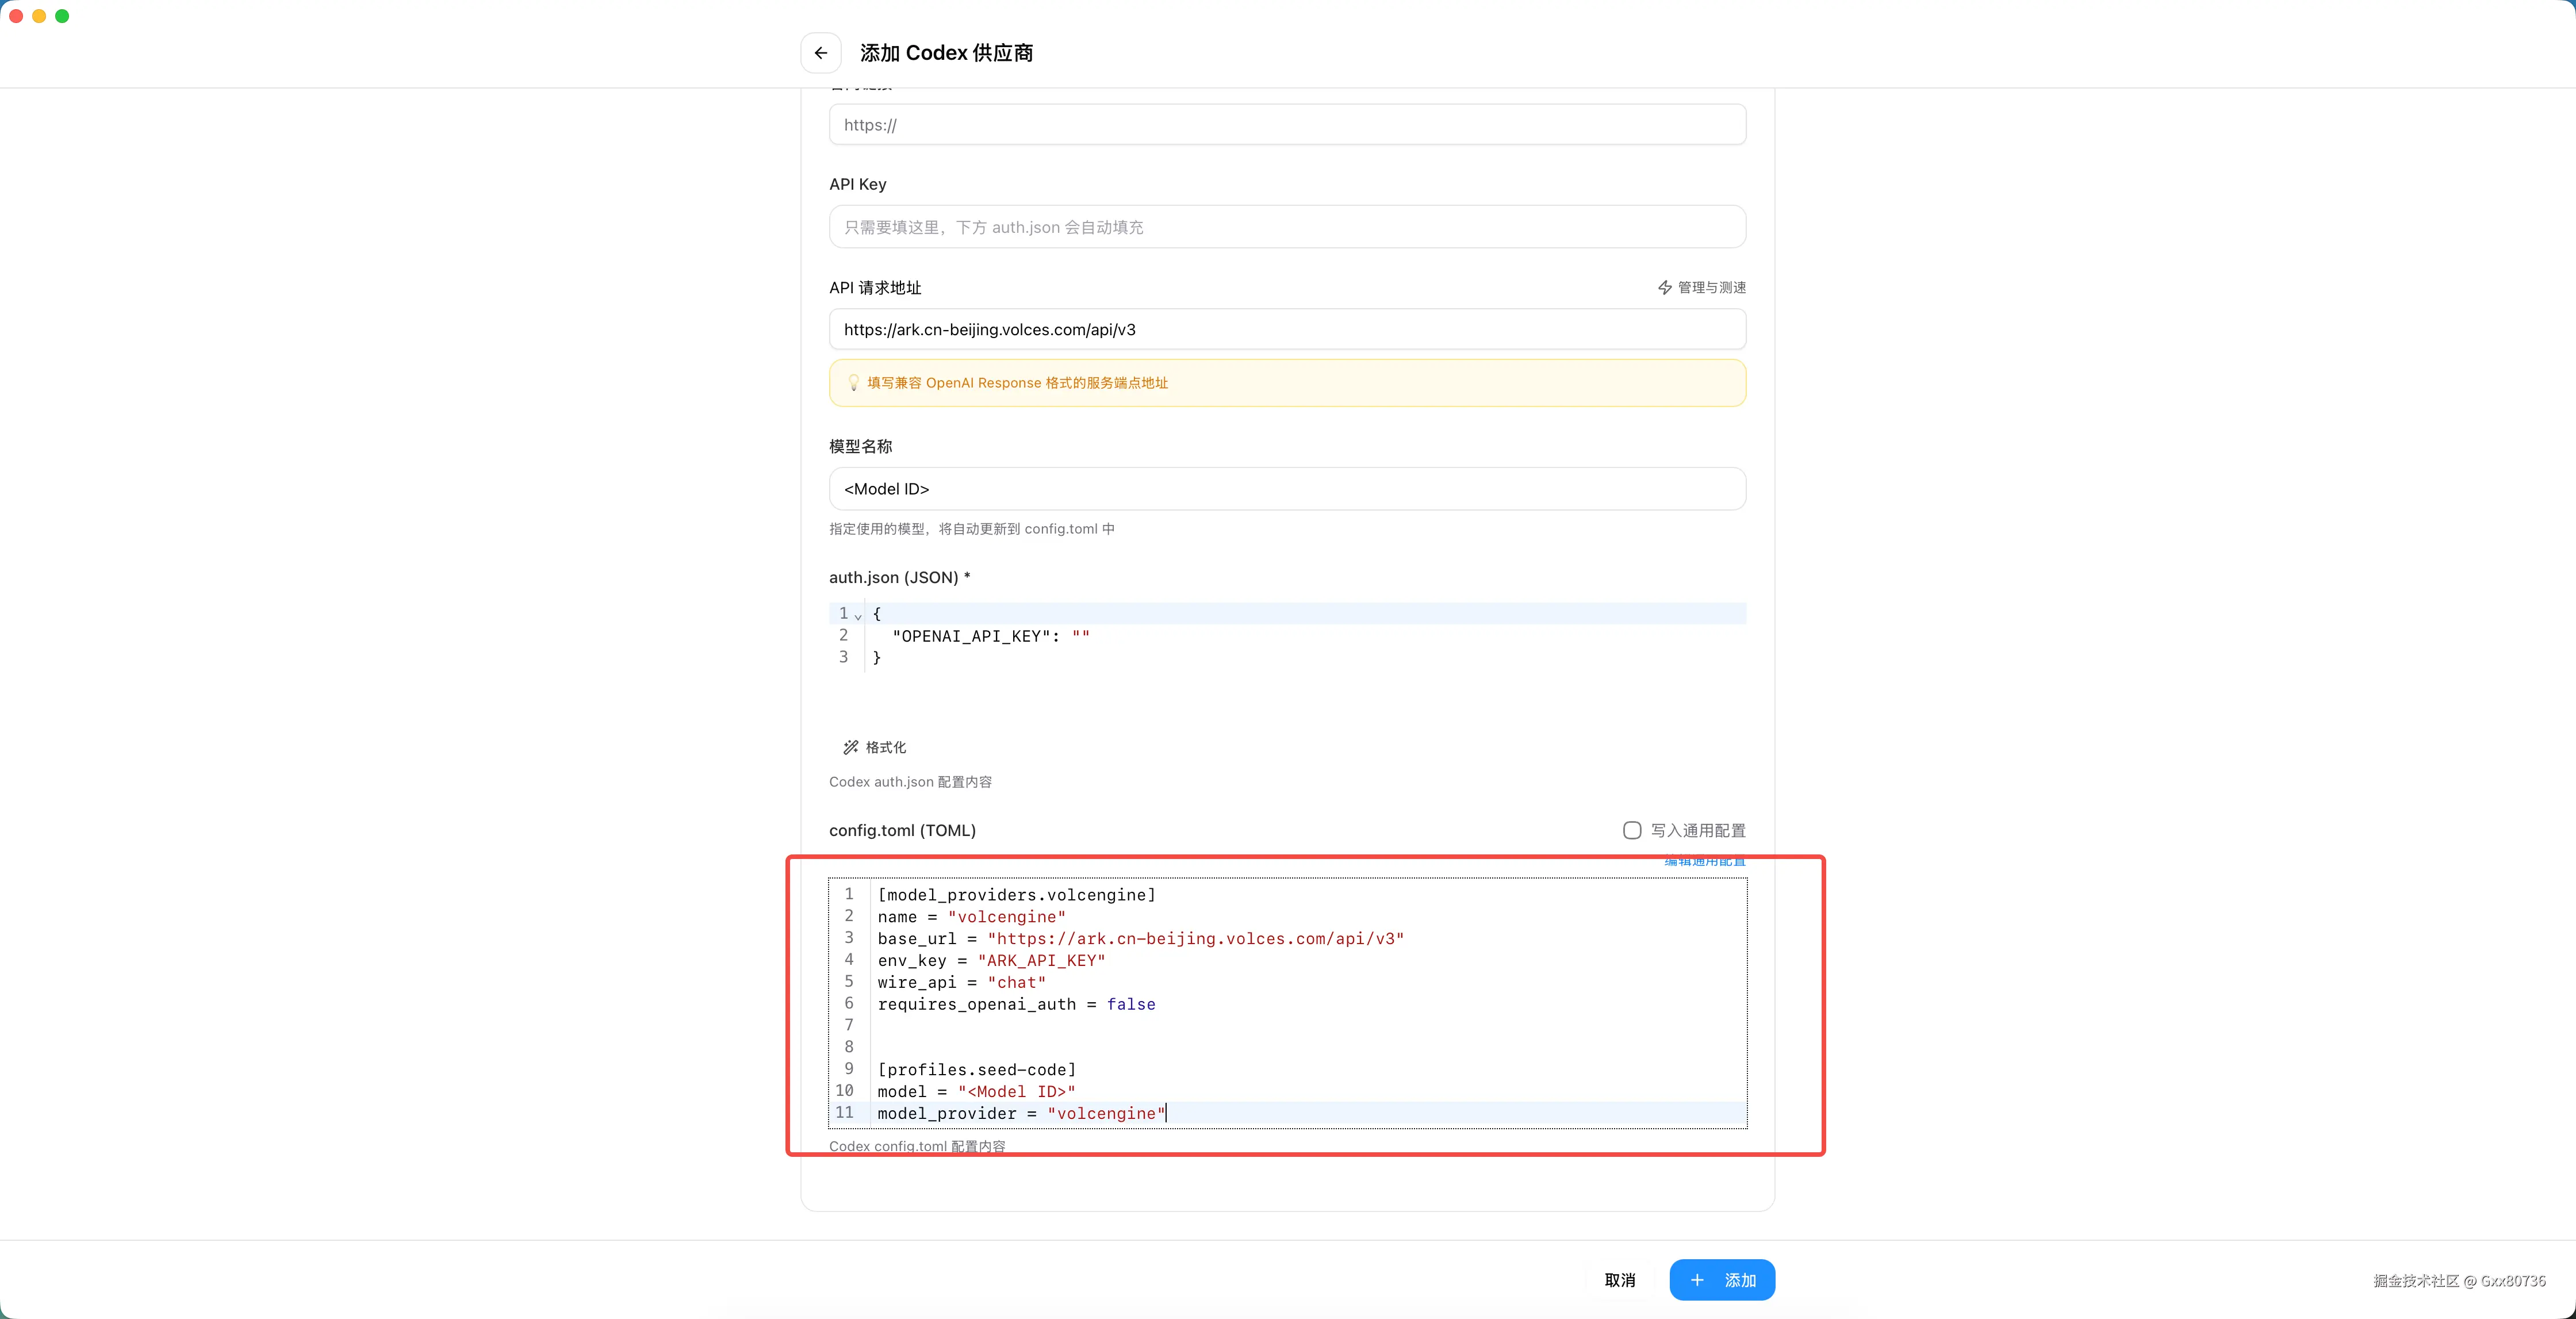The image size is (2576, 1319).
Task: Click the magic wand format icon
Action: coord(851,747)
